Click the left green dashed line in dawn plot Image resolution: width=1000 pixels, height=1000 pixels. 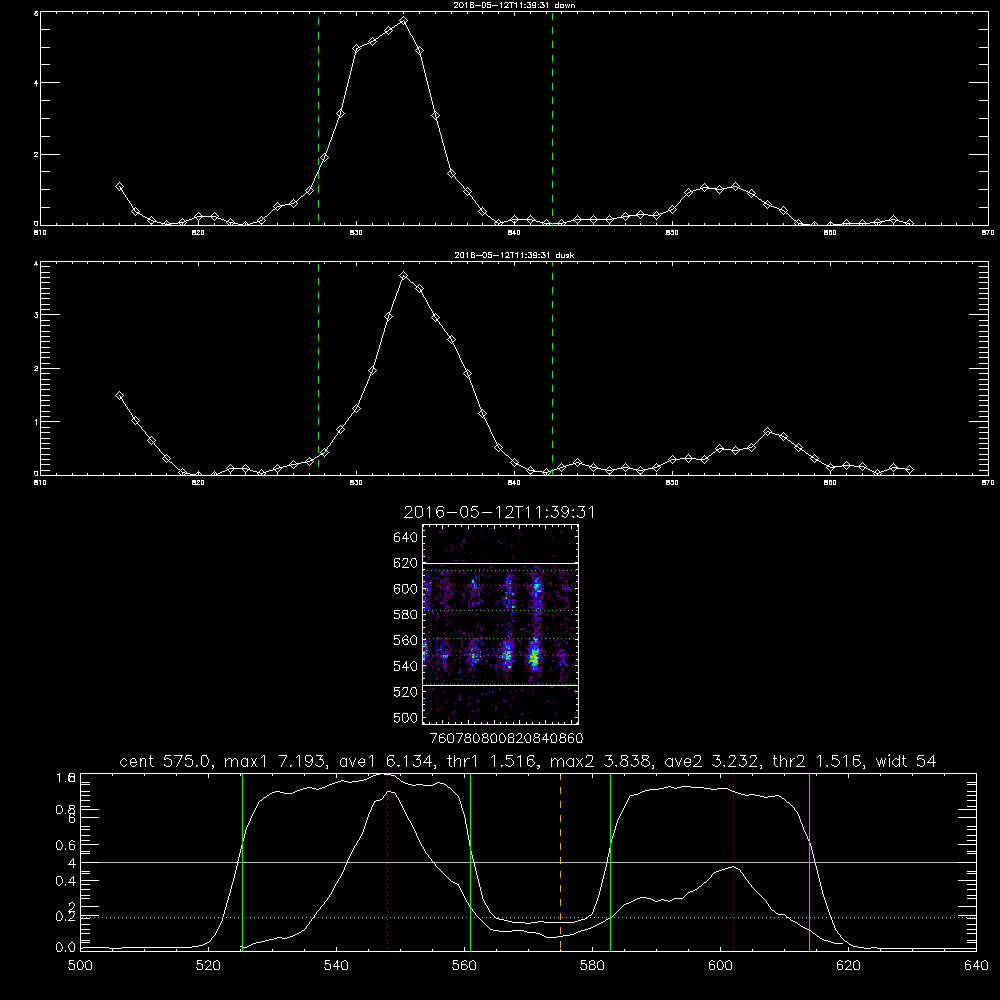click(x=318, y=118)
